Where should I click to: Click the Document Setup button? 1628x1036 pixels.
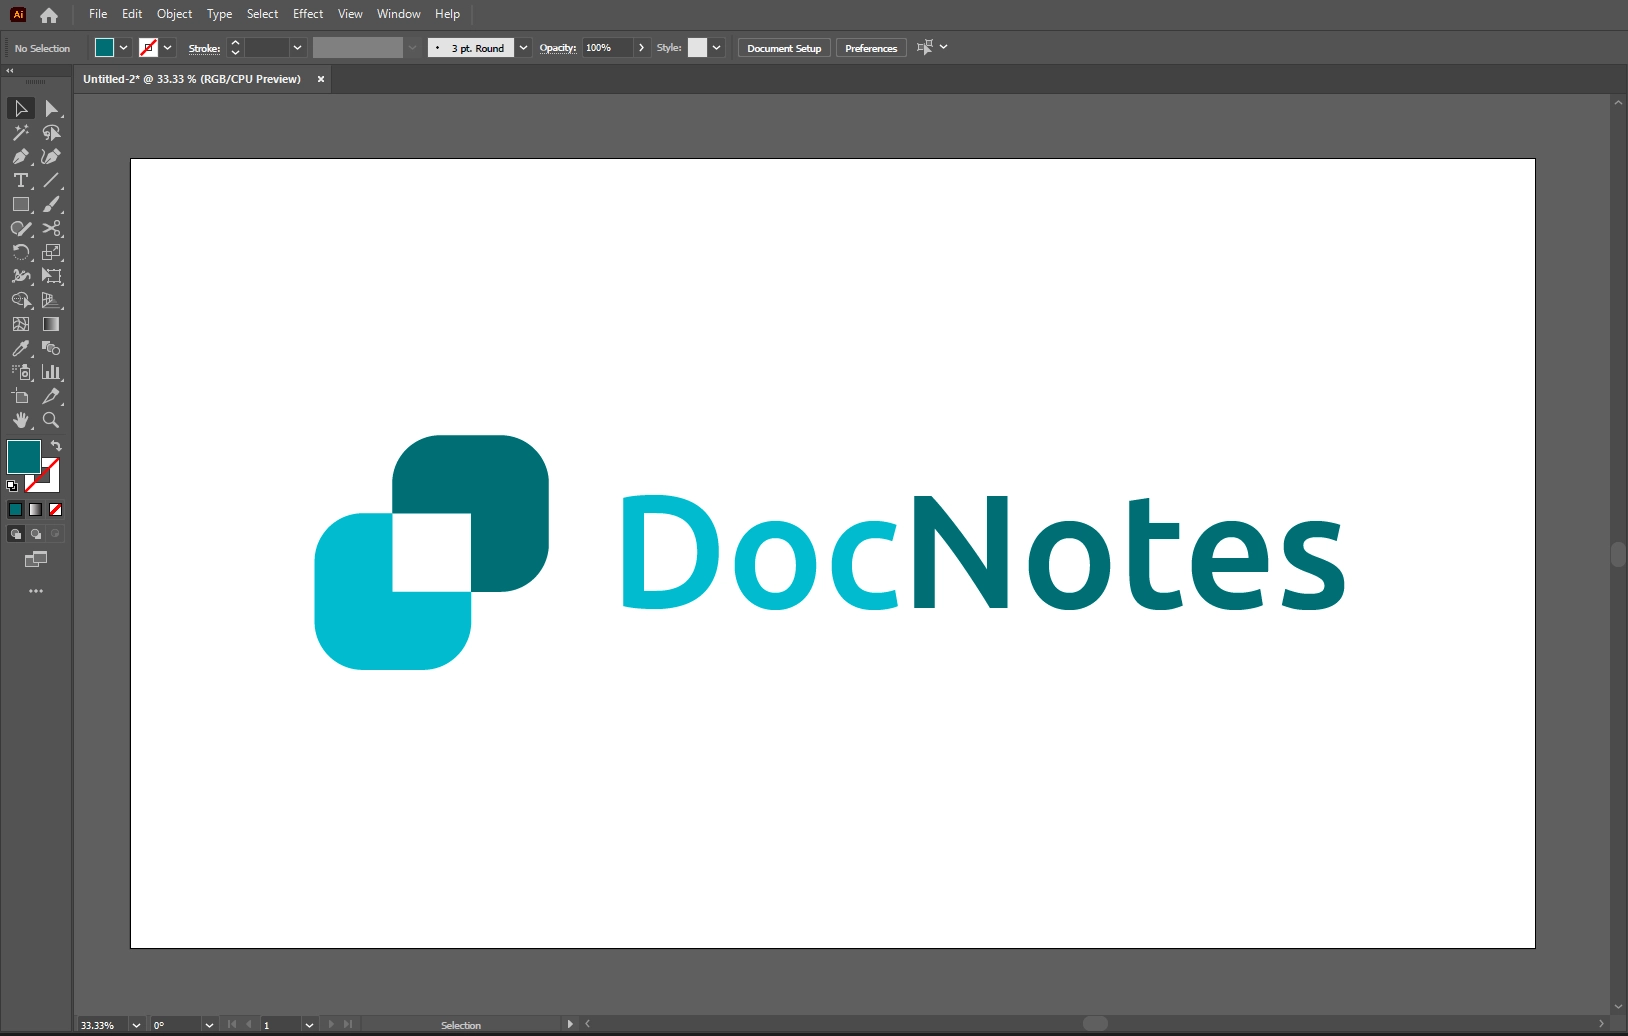tap(784, 48)
